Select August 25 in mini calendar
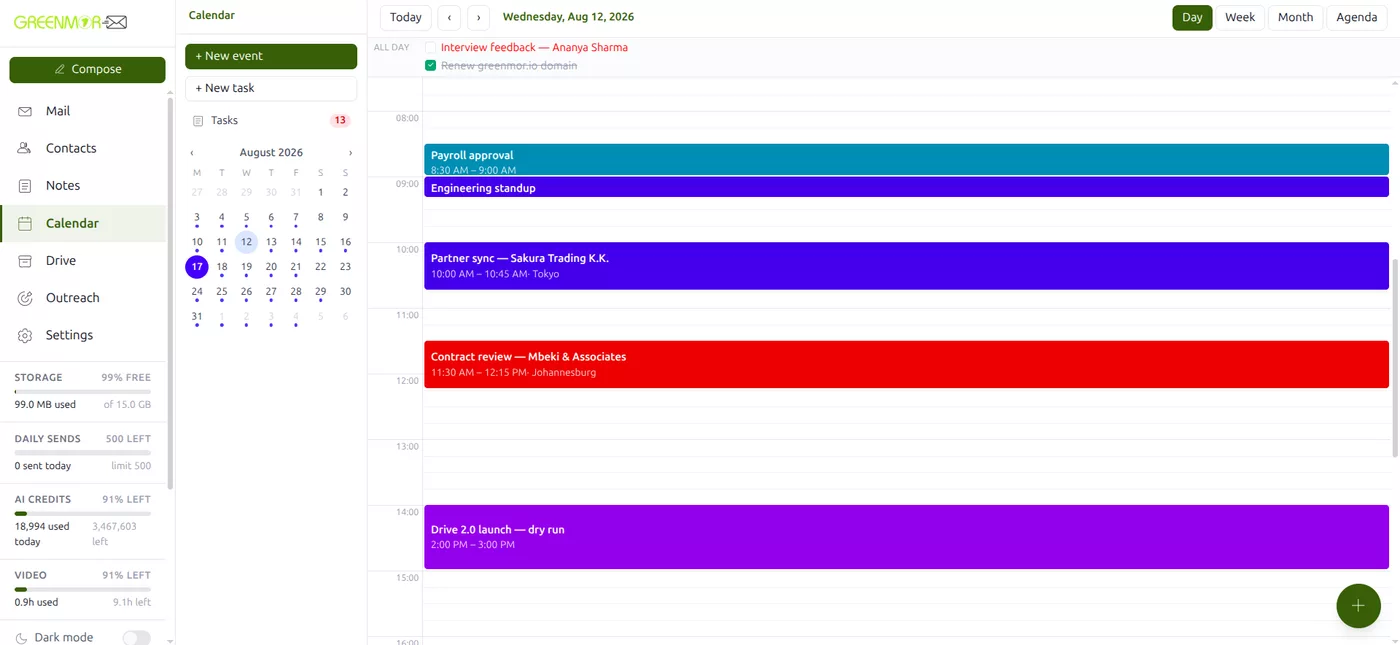Image resolution: width=1400 pixels, height=645 pixels. (x=222, y=292)
